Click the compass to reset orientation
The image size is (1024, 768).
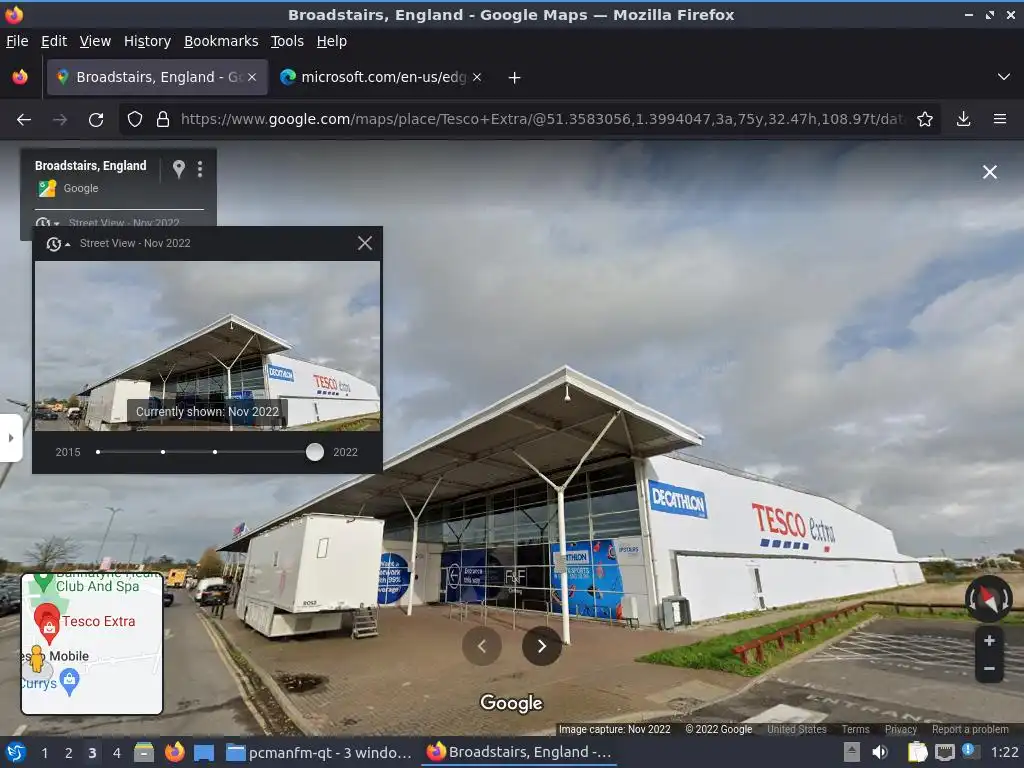pos(989,598)
